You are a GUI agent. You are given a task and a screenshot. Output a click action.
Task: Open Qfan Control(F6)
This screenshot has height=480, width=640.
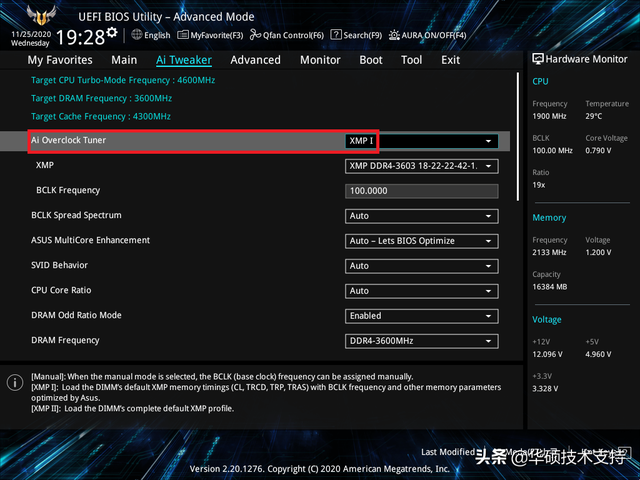coord(287,35)
